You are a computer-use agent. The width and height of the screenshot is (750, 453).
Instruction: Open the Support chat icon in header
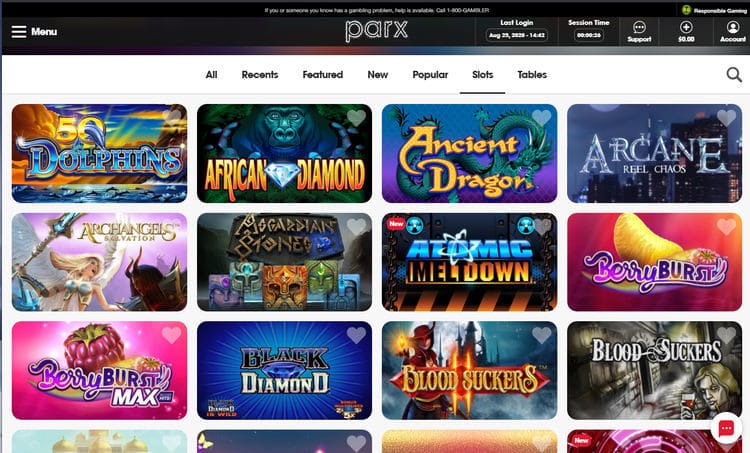(639, 27)
